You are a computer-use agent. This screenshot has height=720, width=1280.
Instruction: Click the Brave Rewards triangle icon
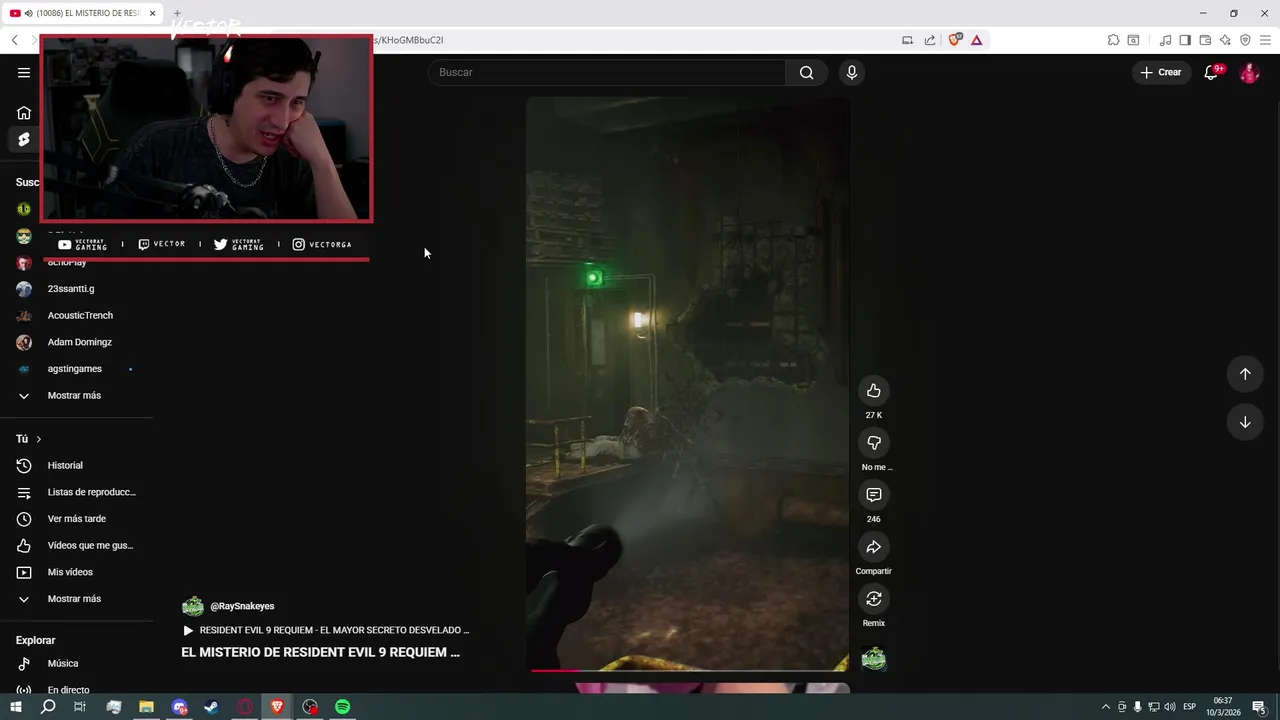(x=977, y=40)
